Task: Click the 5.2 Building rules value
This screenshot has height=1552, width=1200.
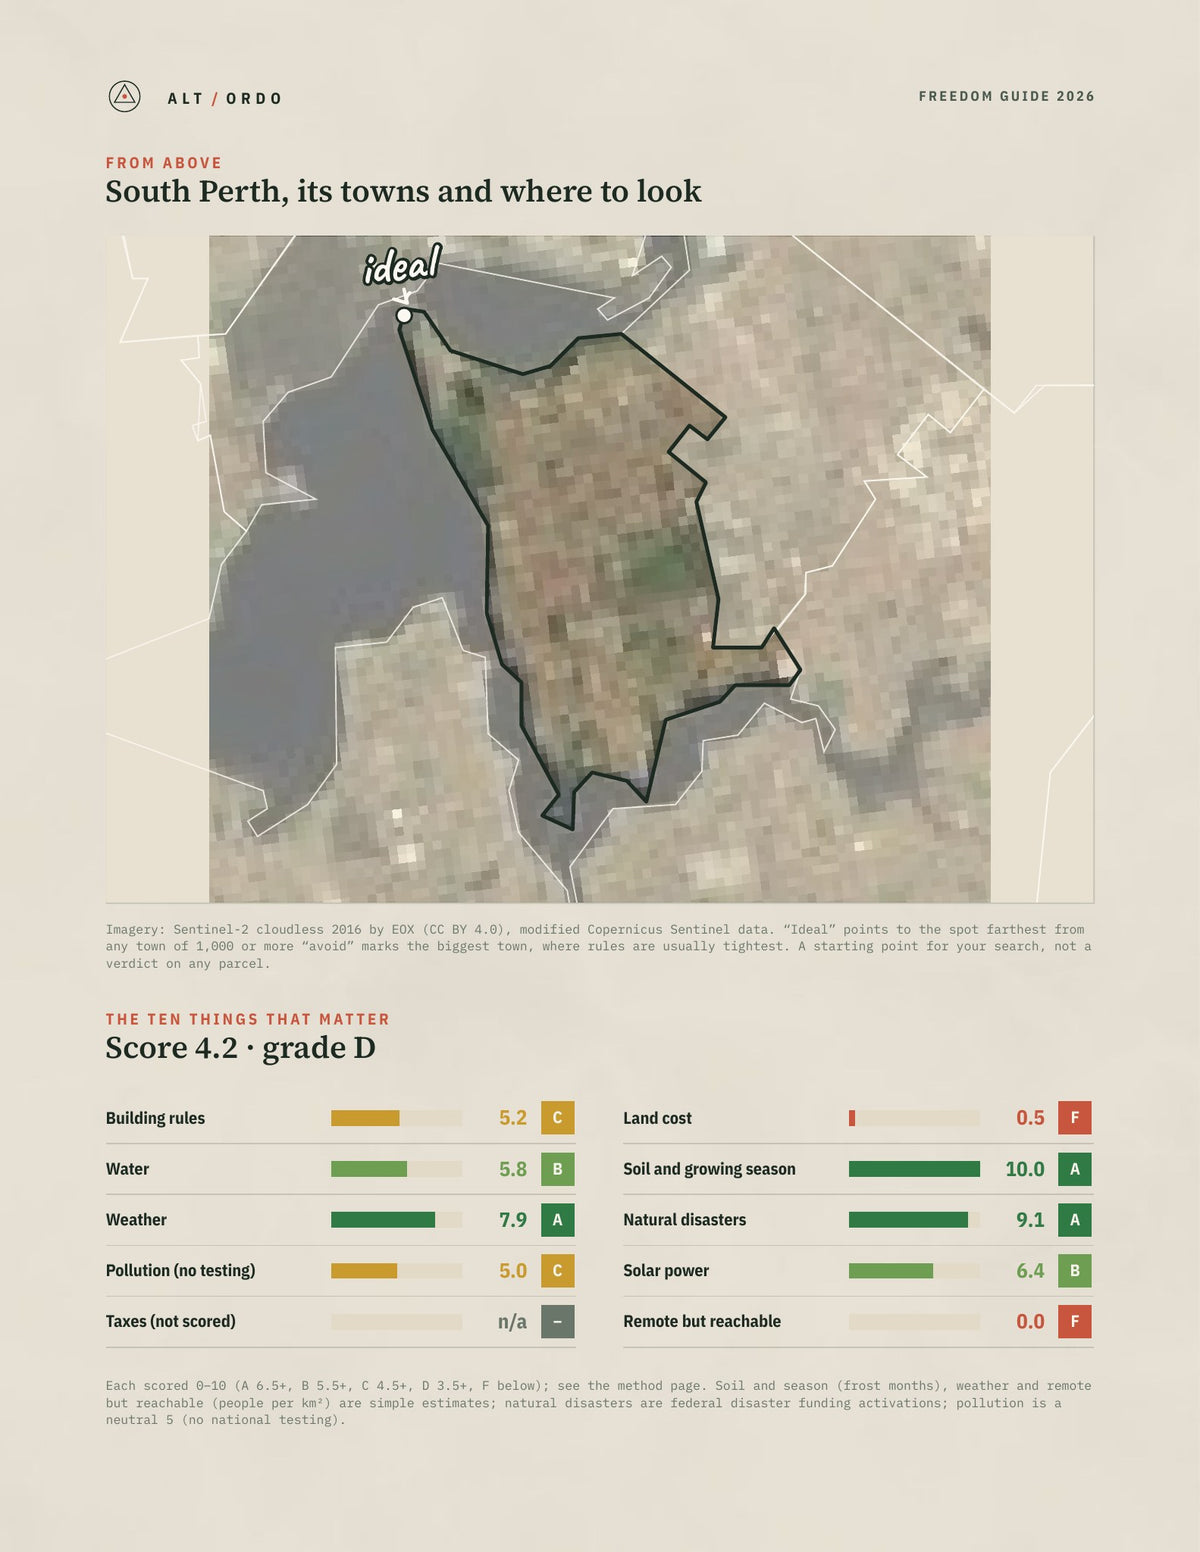Action: pyautogui.click(x=513, y=1118)
